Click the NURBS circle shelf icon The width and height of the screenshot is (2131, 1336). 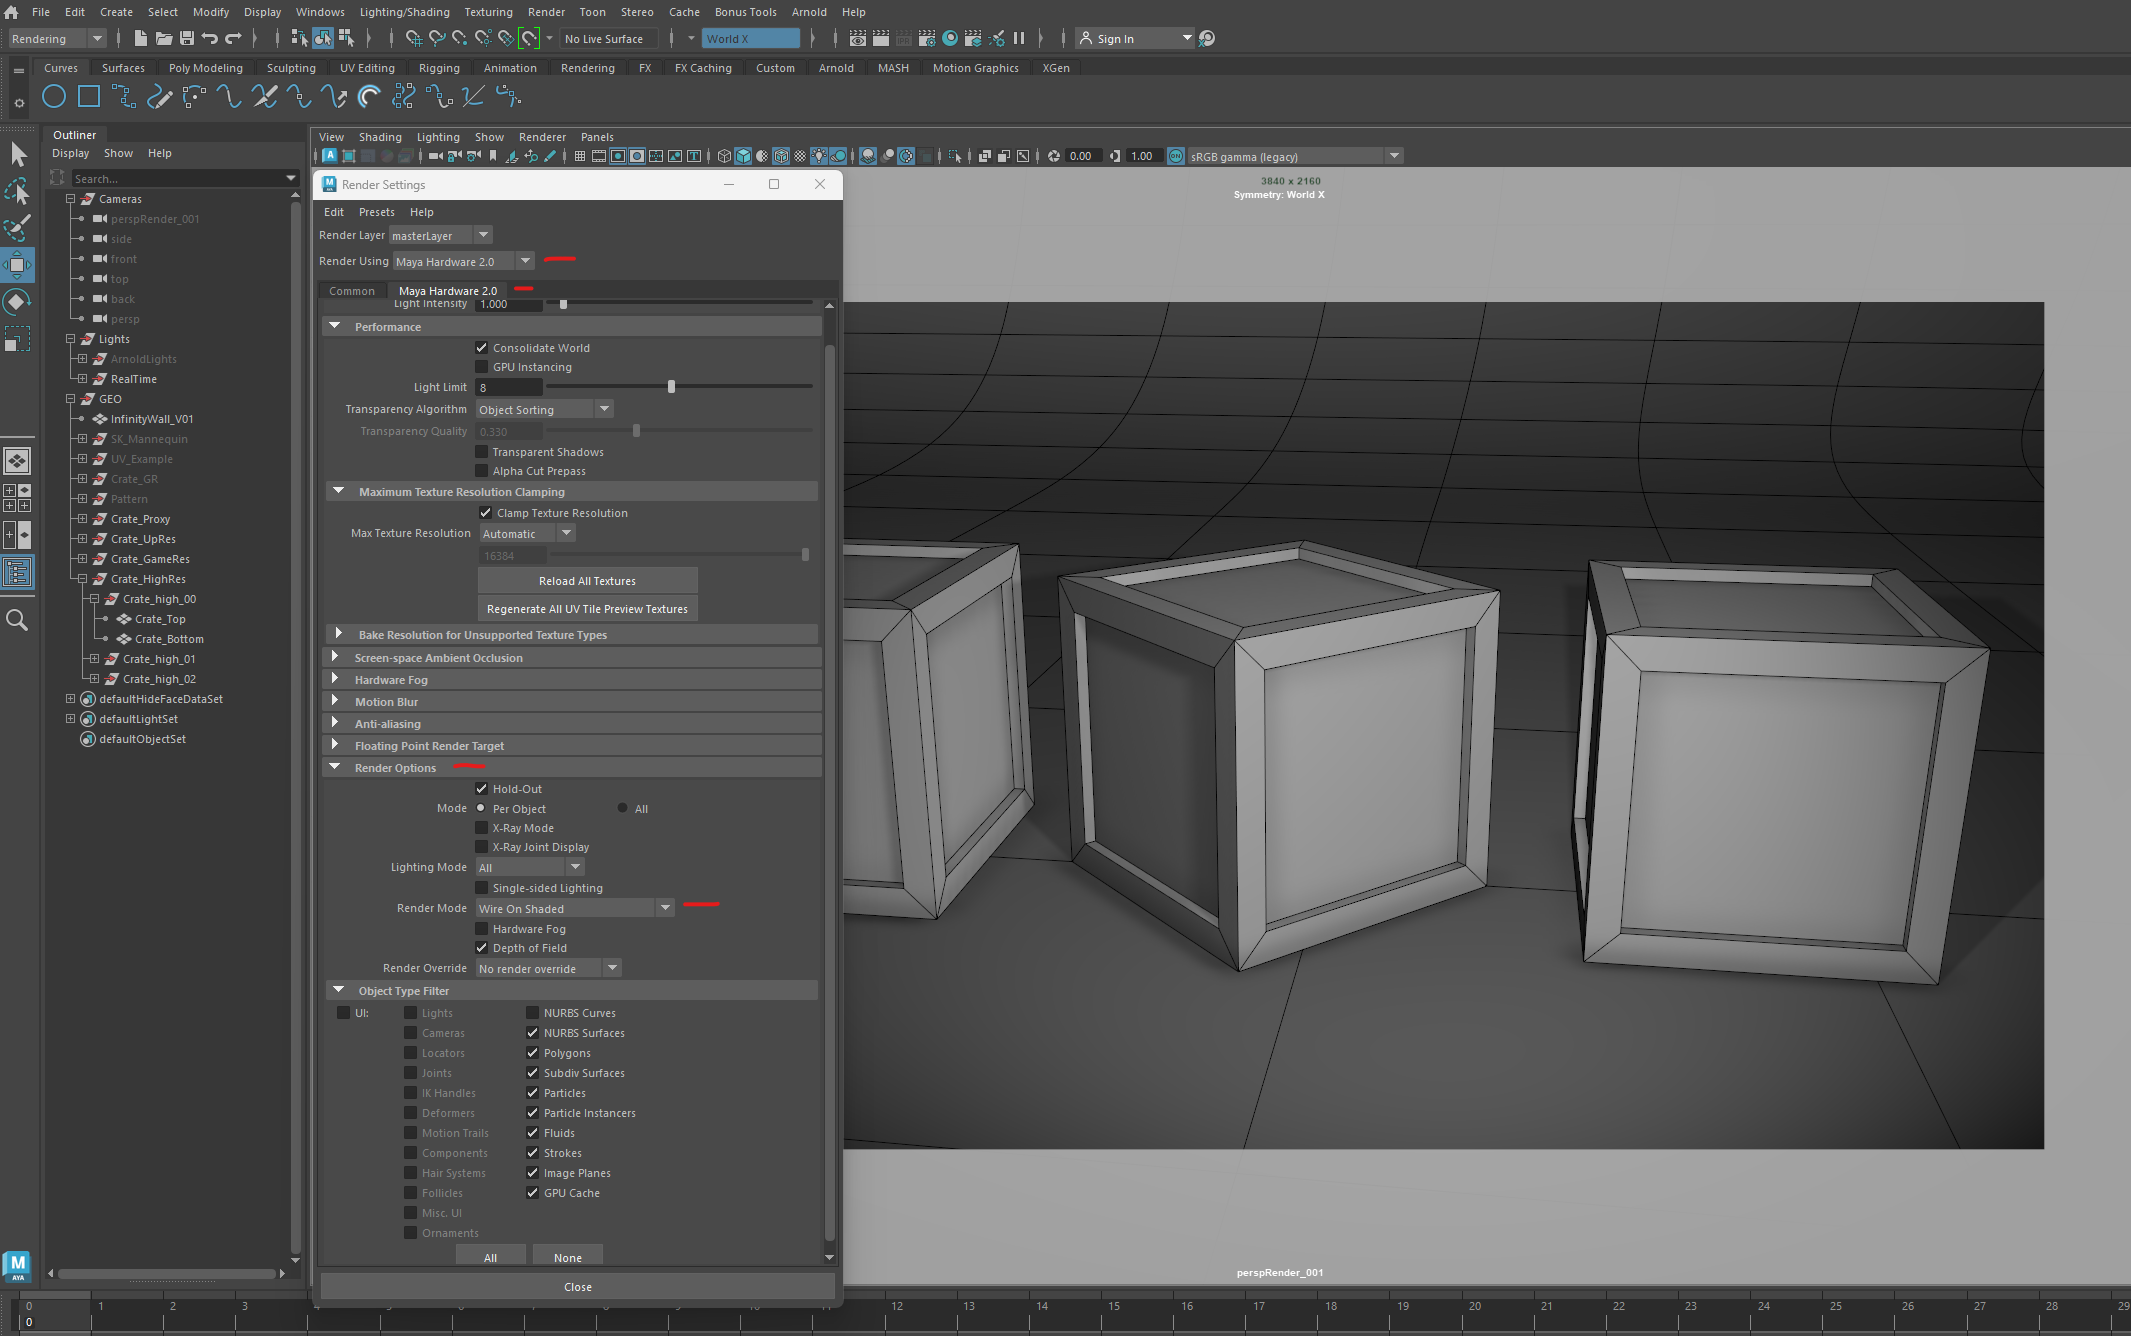54,97
